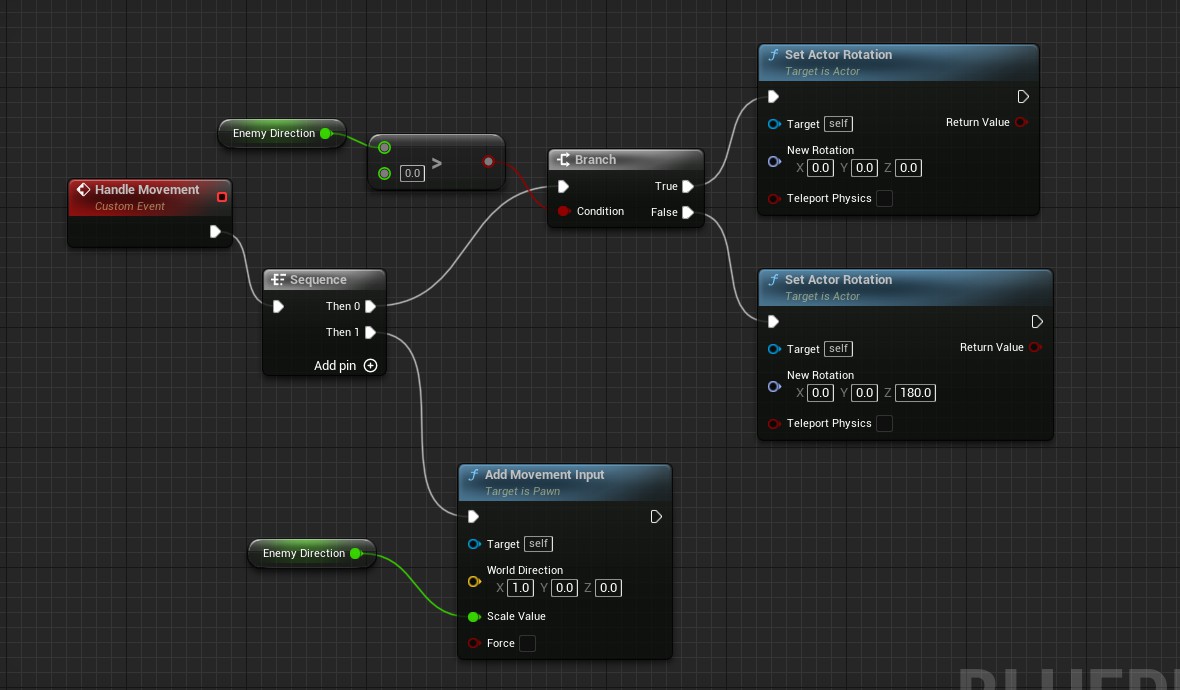Screen dimensions: 1180x690
Task: Select the Add Movement Input node header
Action: pos(545,475)
